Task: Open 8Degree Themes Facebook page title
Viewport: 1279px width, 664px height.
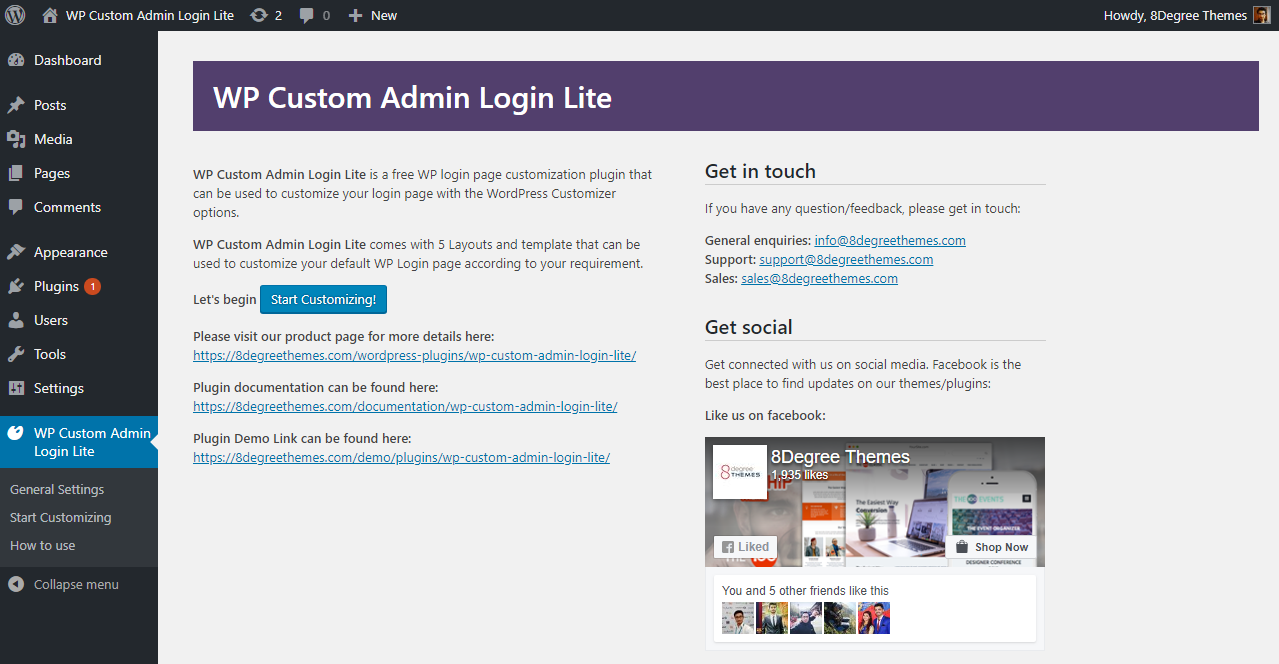Action: click(840, 457)
